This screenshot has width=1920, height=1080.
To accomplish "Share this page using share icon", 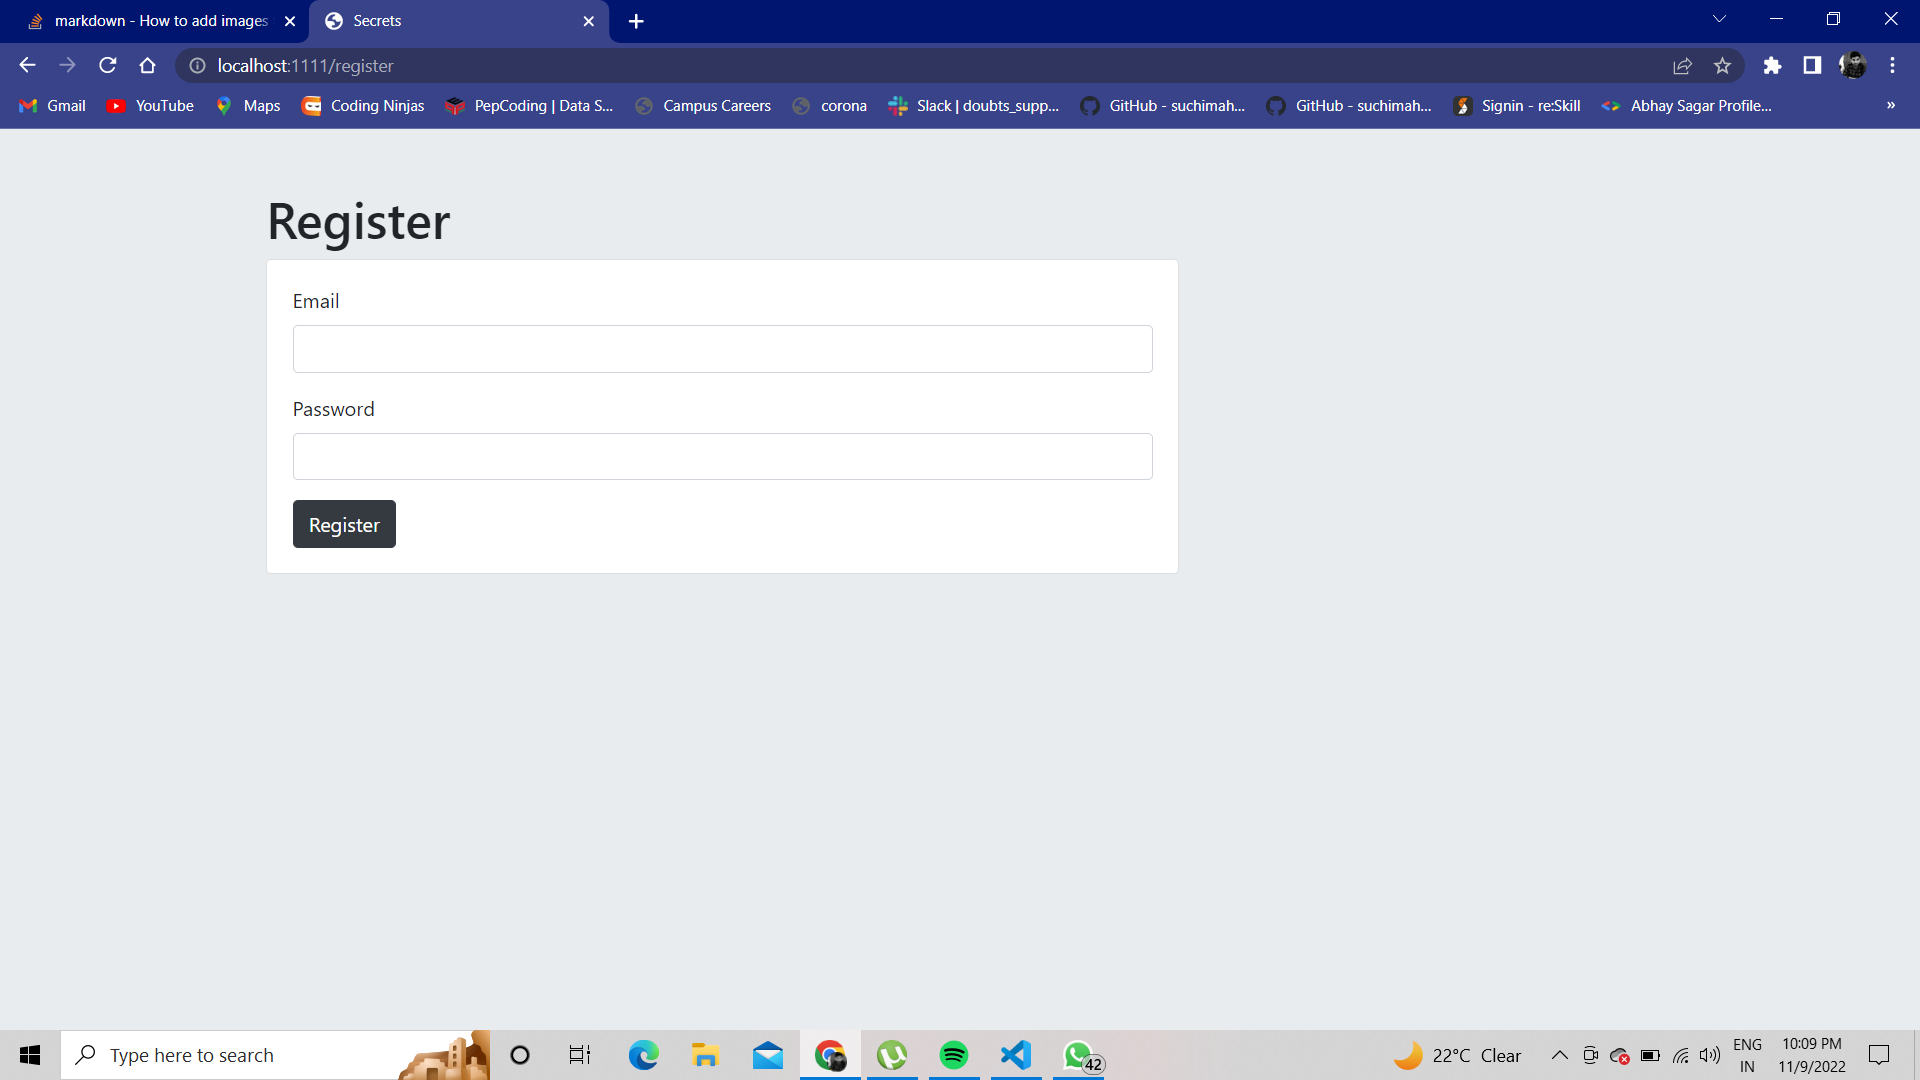I will (1682, 66).
